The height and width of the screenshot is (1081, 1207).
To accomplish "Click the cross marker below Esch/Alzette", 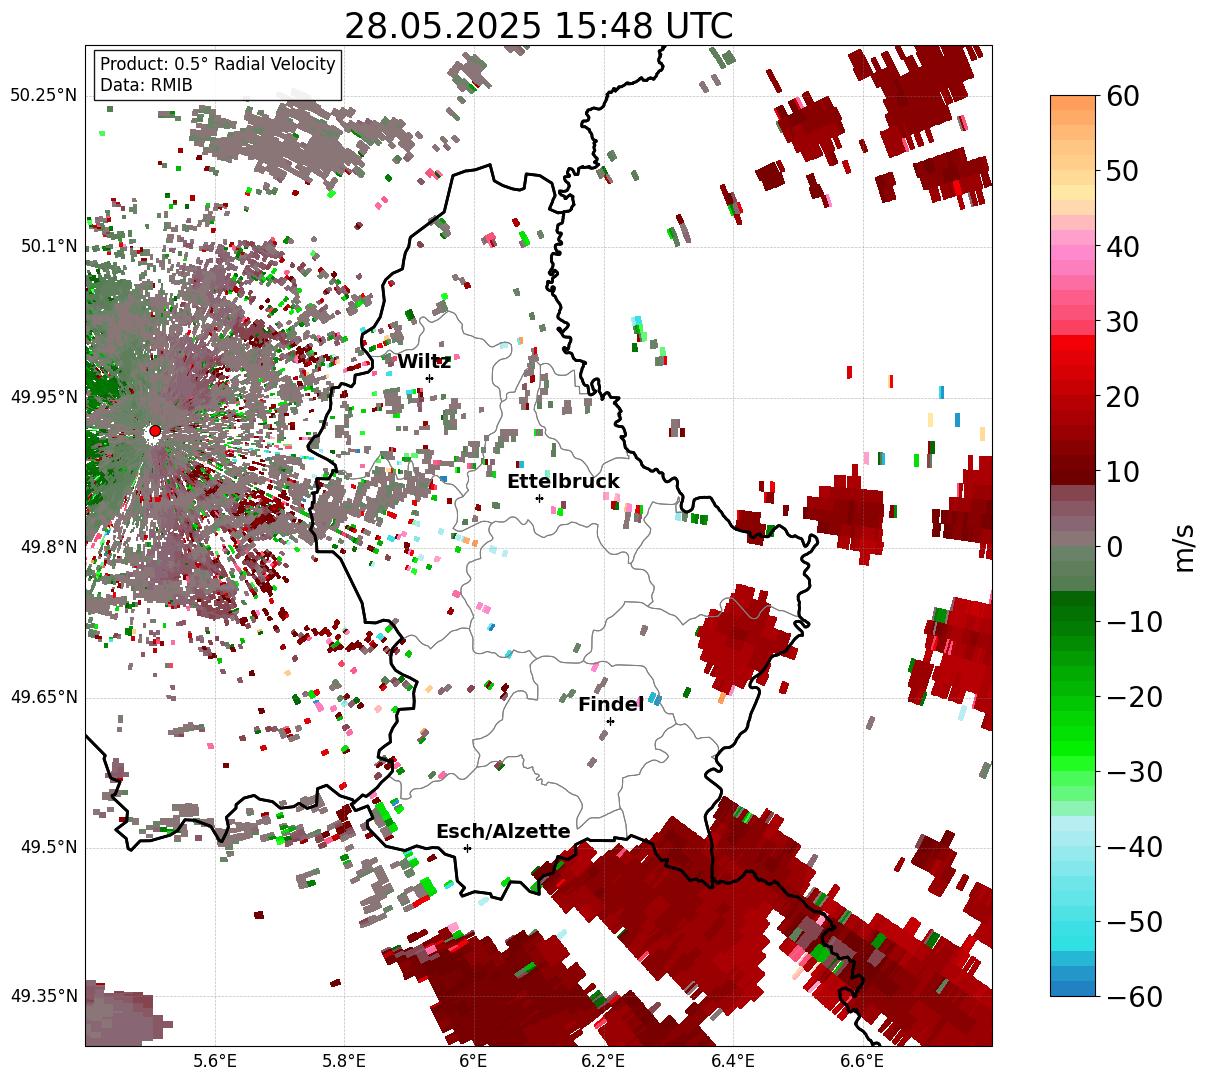I will (467, 848).
